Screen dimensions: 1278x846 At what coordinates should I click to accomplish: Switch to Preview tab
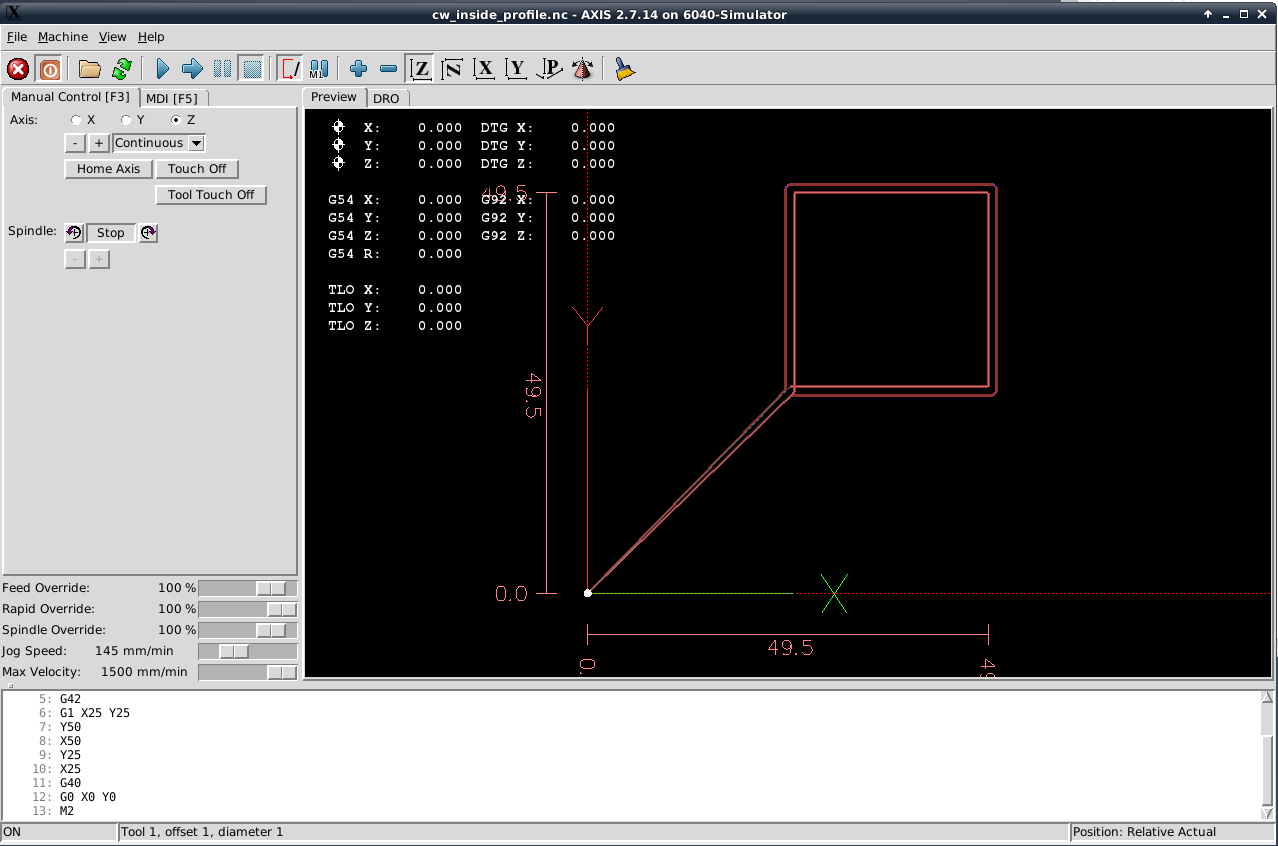coord(334,97)
